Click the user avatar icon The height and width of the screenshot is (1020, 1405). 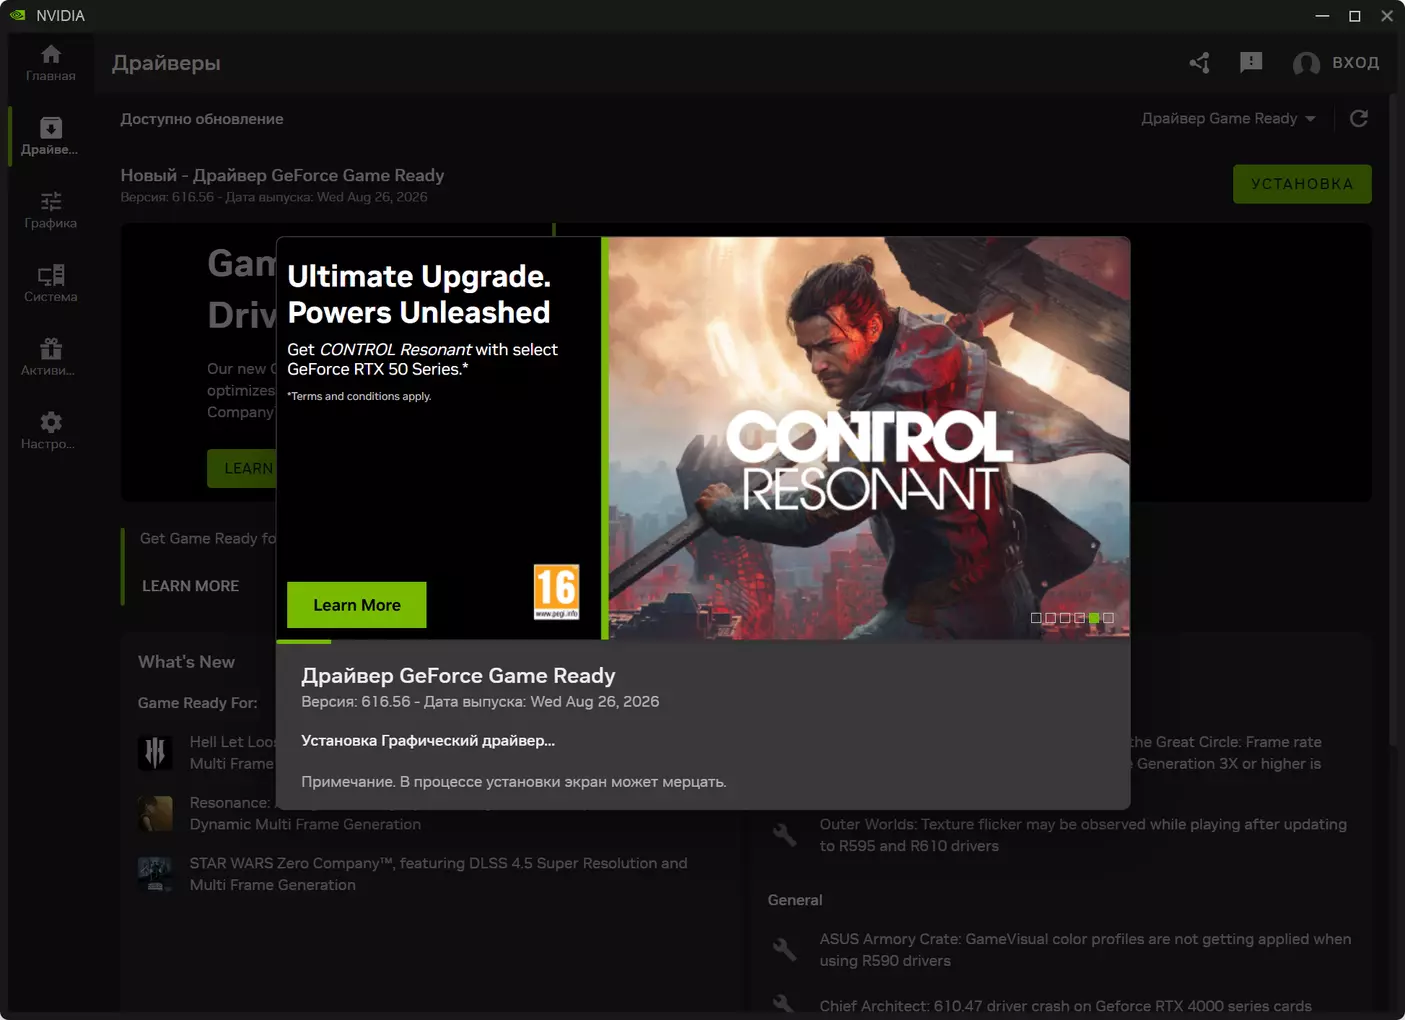(x=1306, y=64)
